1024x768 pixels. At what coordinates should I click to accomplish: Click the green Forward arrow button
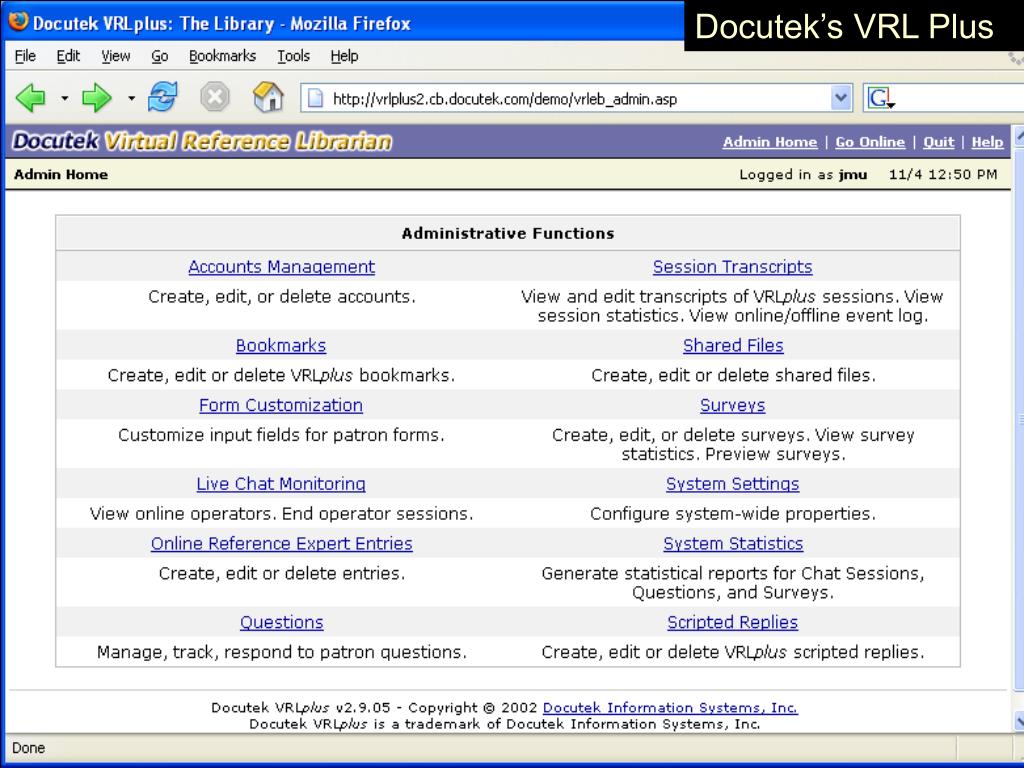(97, 98)
